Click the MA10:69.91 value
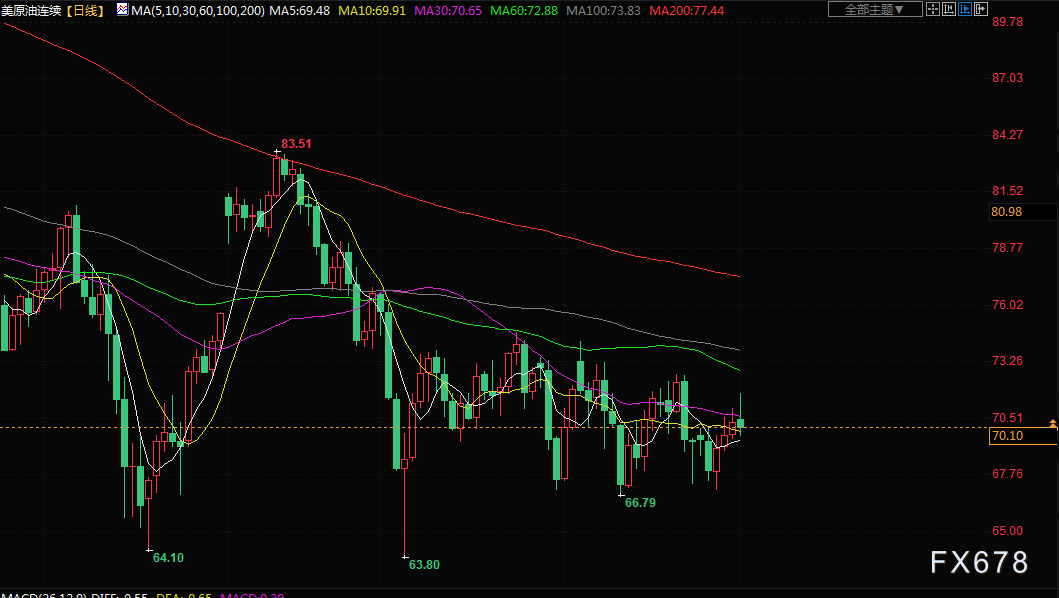 [x=372, y=11]
